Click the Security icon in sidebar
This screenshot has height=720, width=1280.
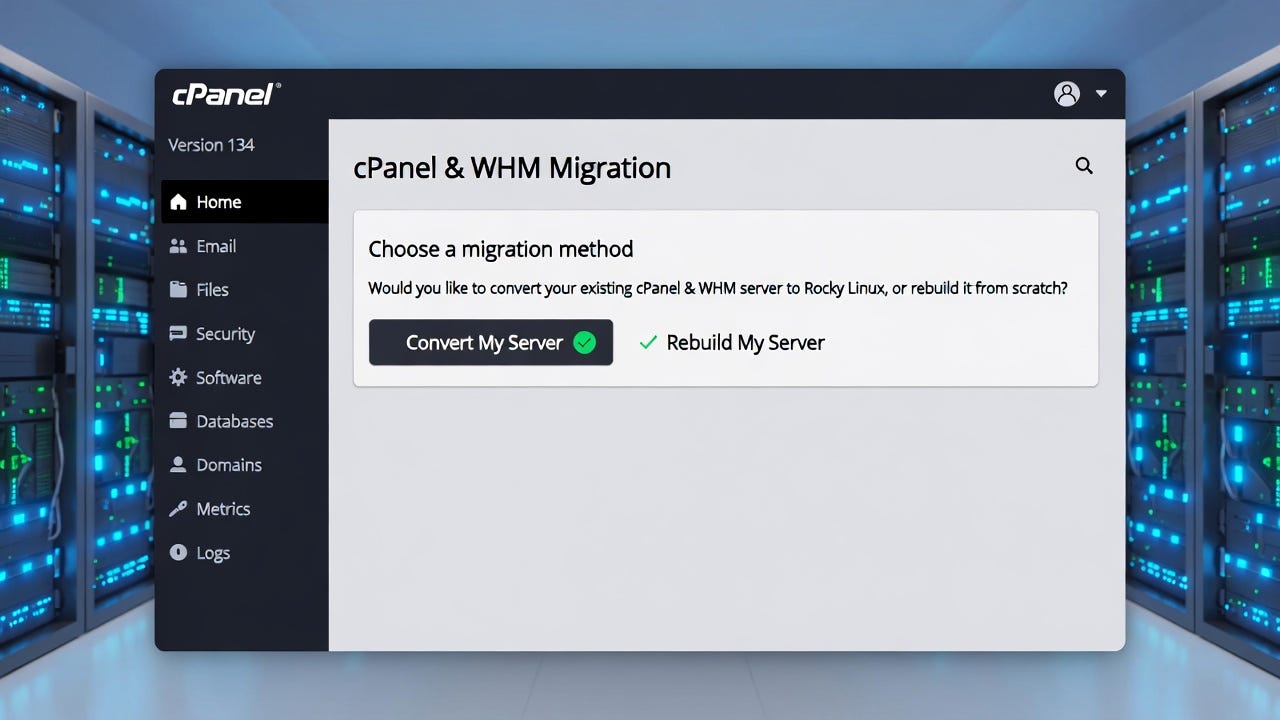pyautogui.click(x=178, y=333)
